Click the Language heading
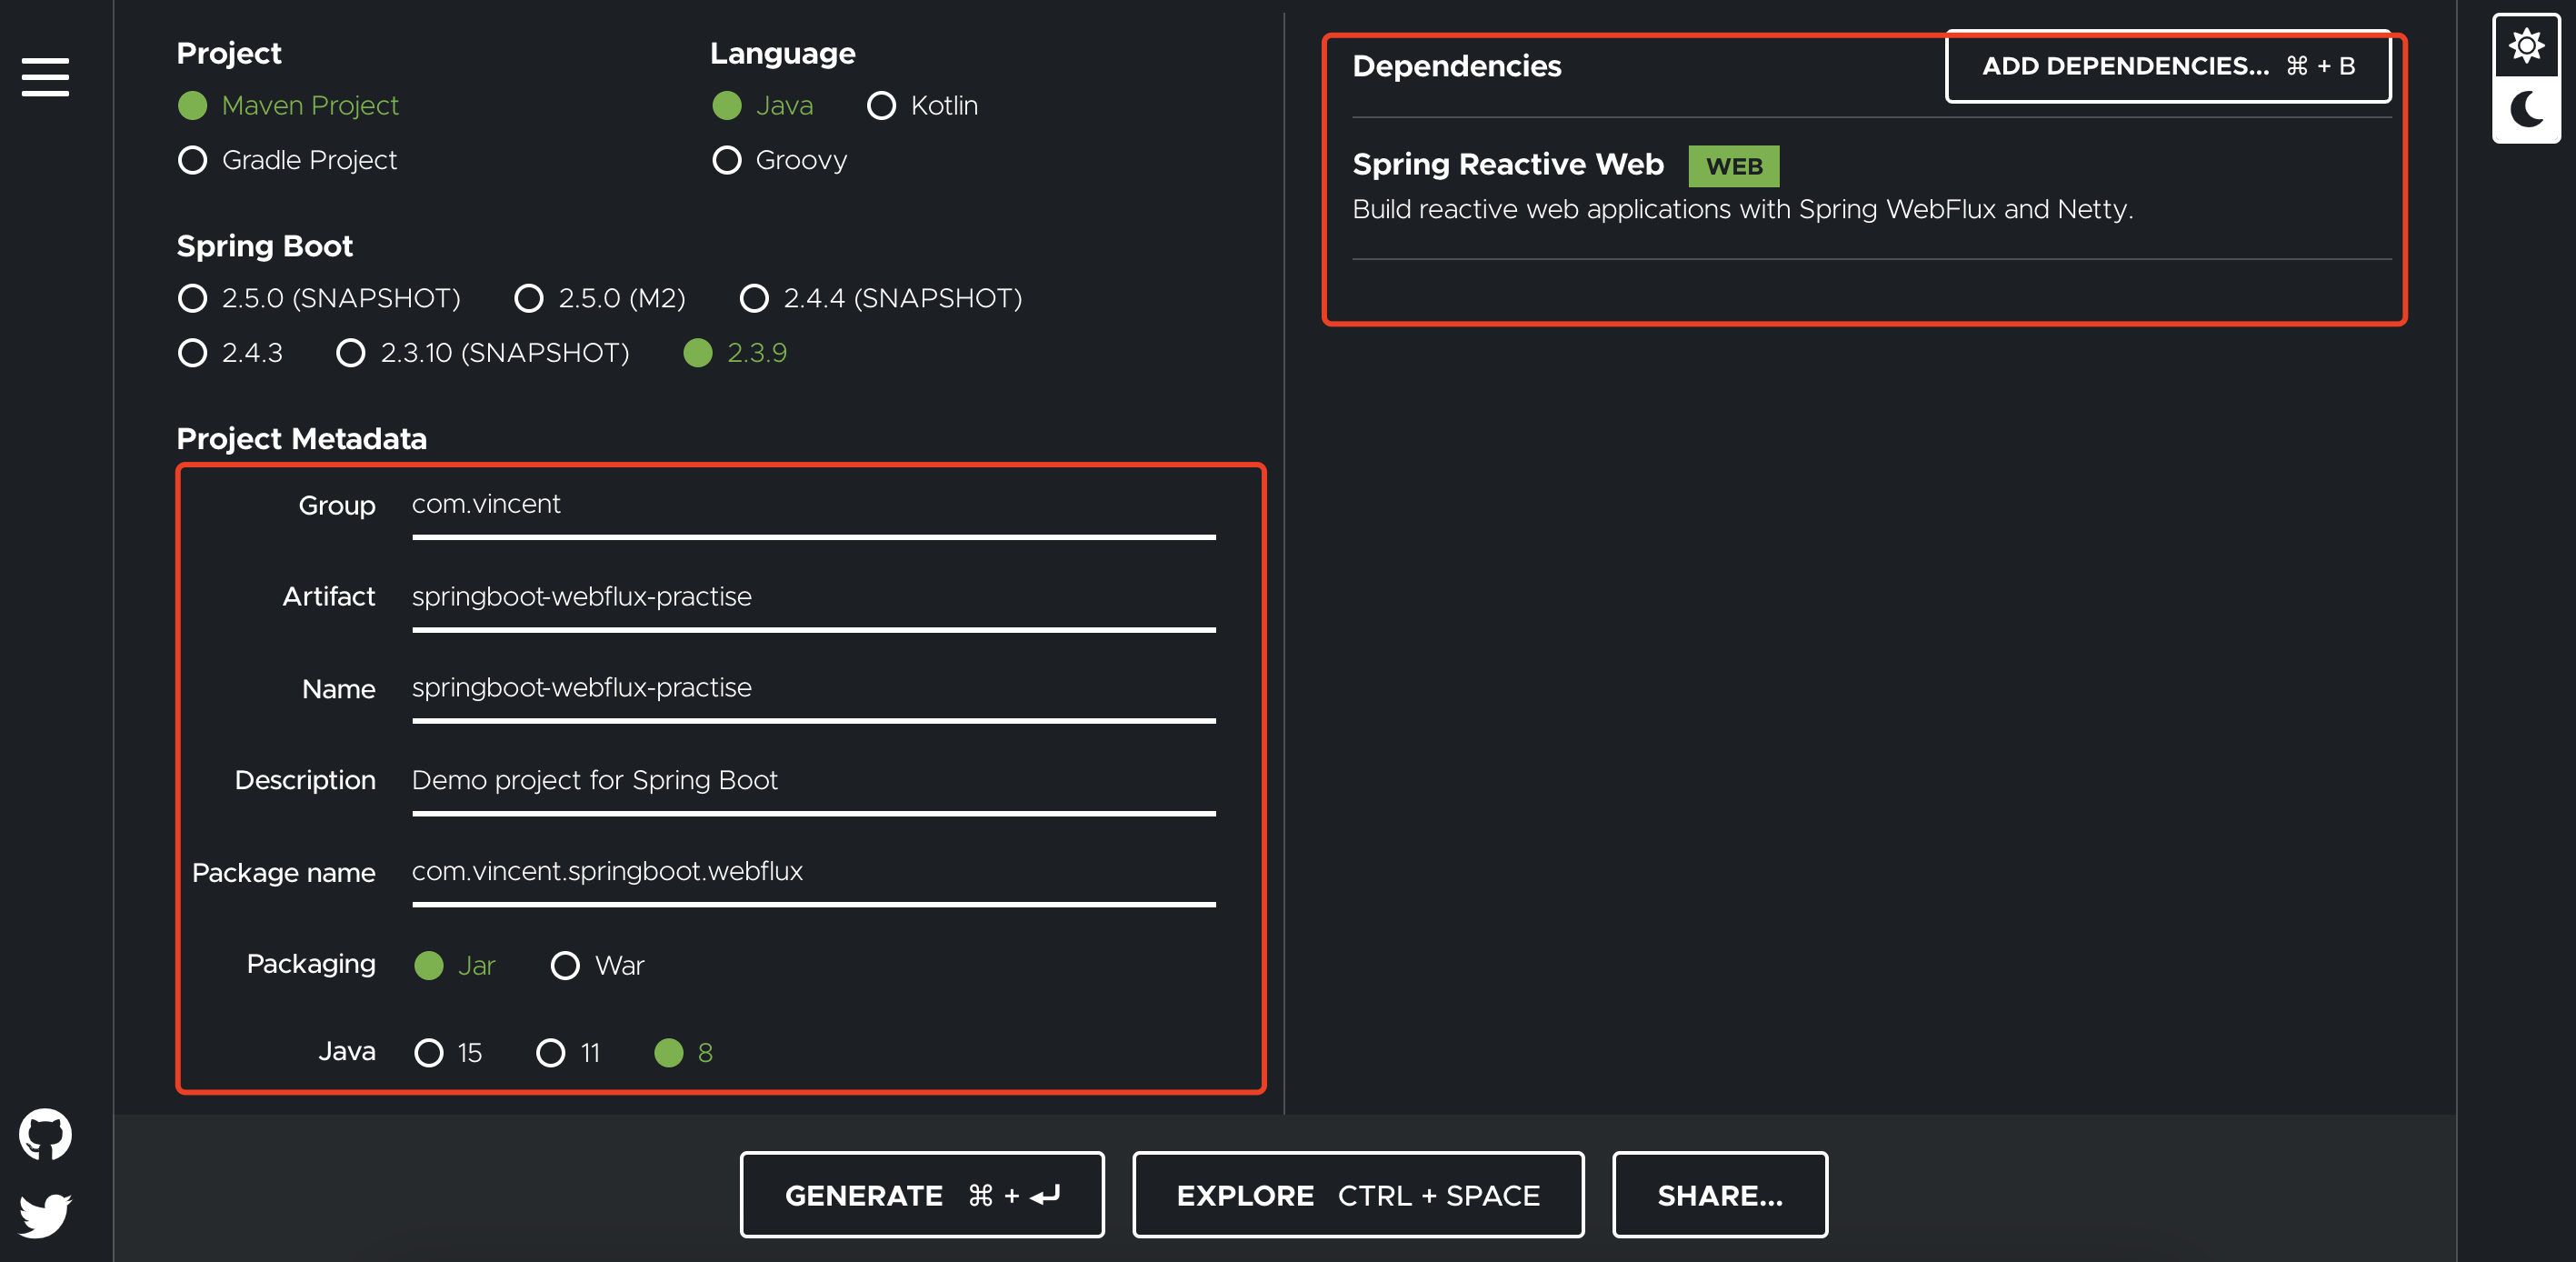 pos(782,53)
